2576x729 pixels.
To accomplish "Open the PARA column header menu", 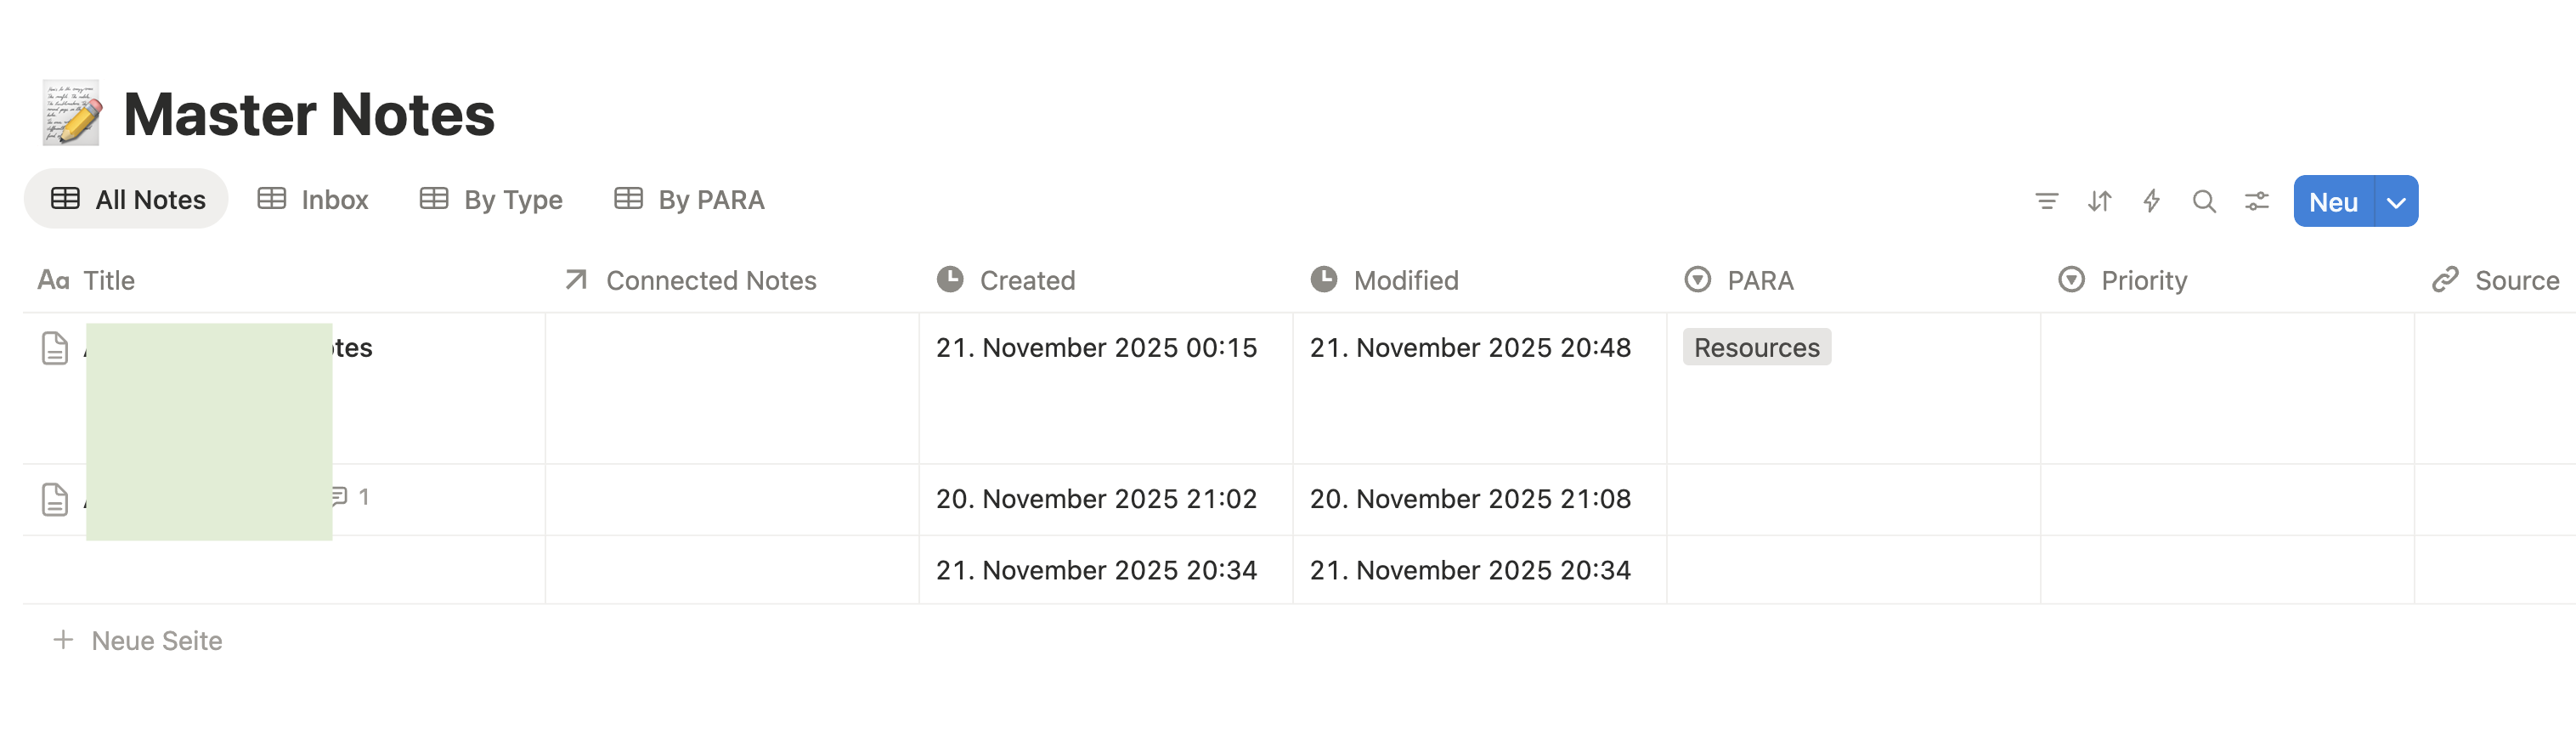I will (x=1759, y=280).
